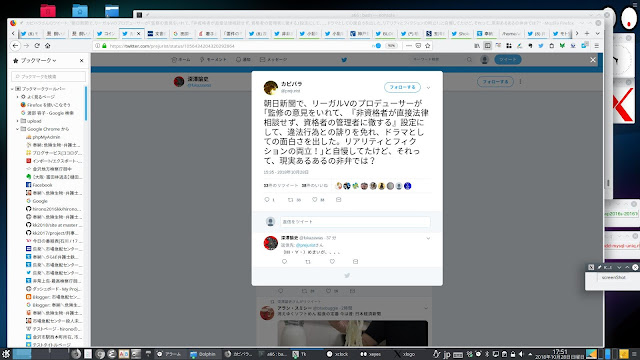Open the xclock task in the taskbar
The width and height of the screenshot is (640, 360).
337,354
